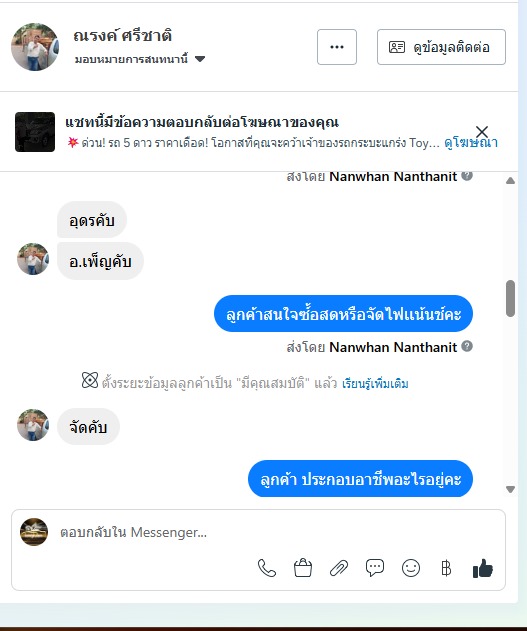Attach a file with paperclip icon
Image resolution: width=527 pixels, height=631 pixels.
pyautogui.click(x=339, y=568)
